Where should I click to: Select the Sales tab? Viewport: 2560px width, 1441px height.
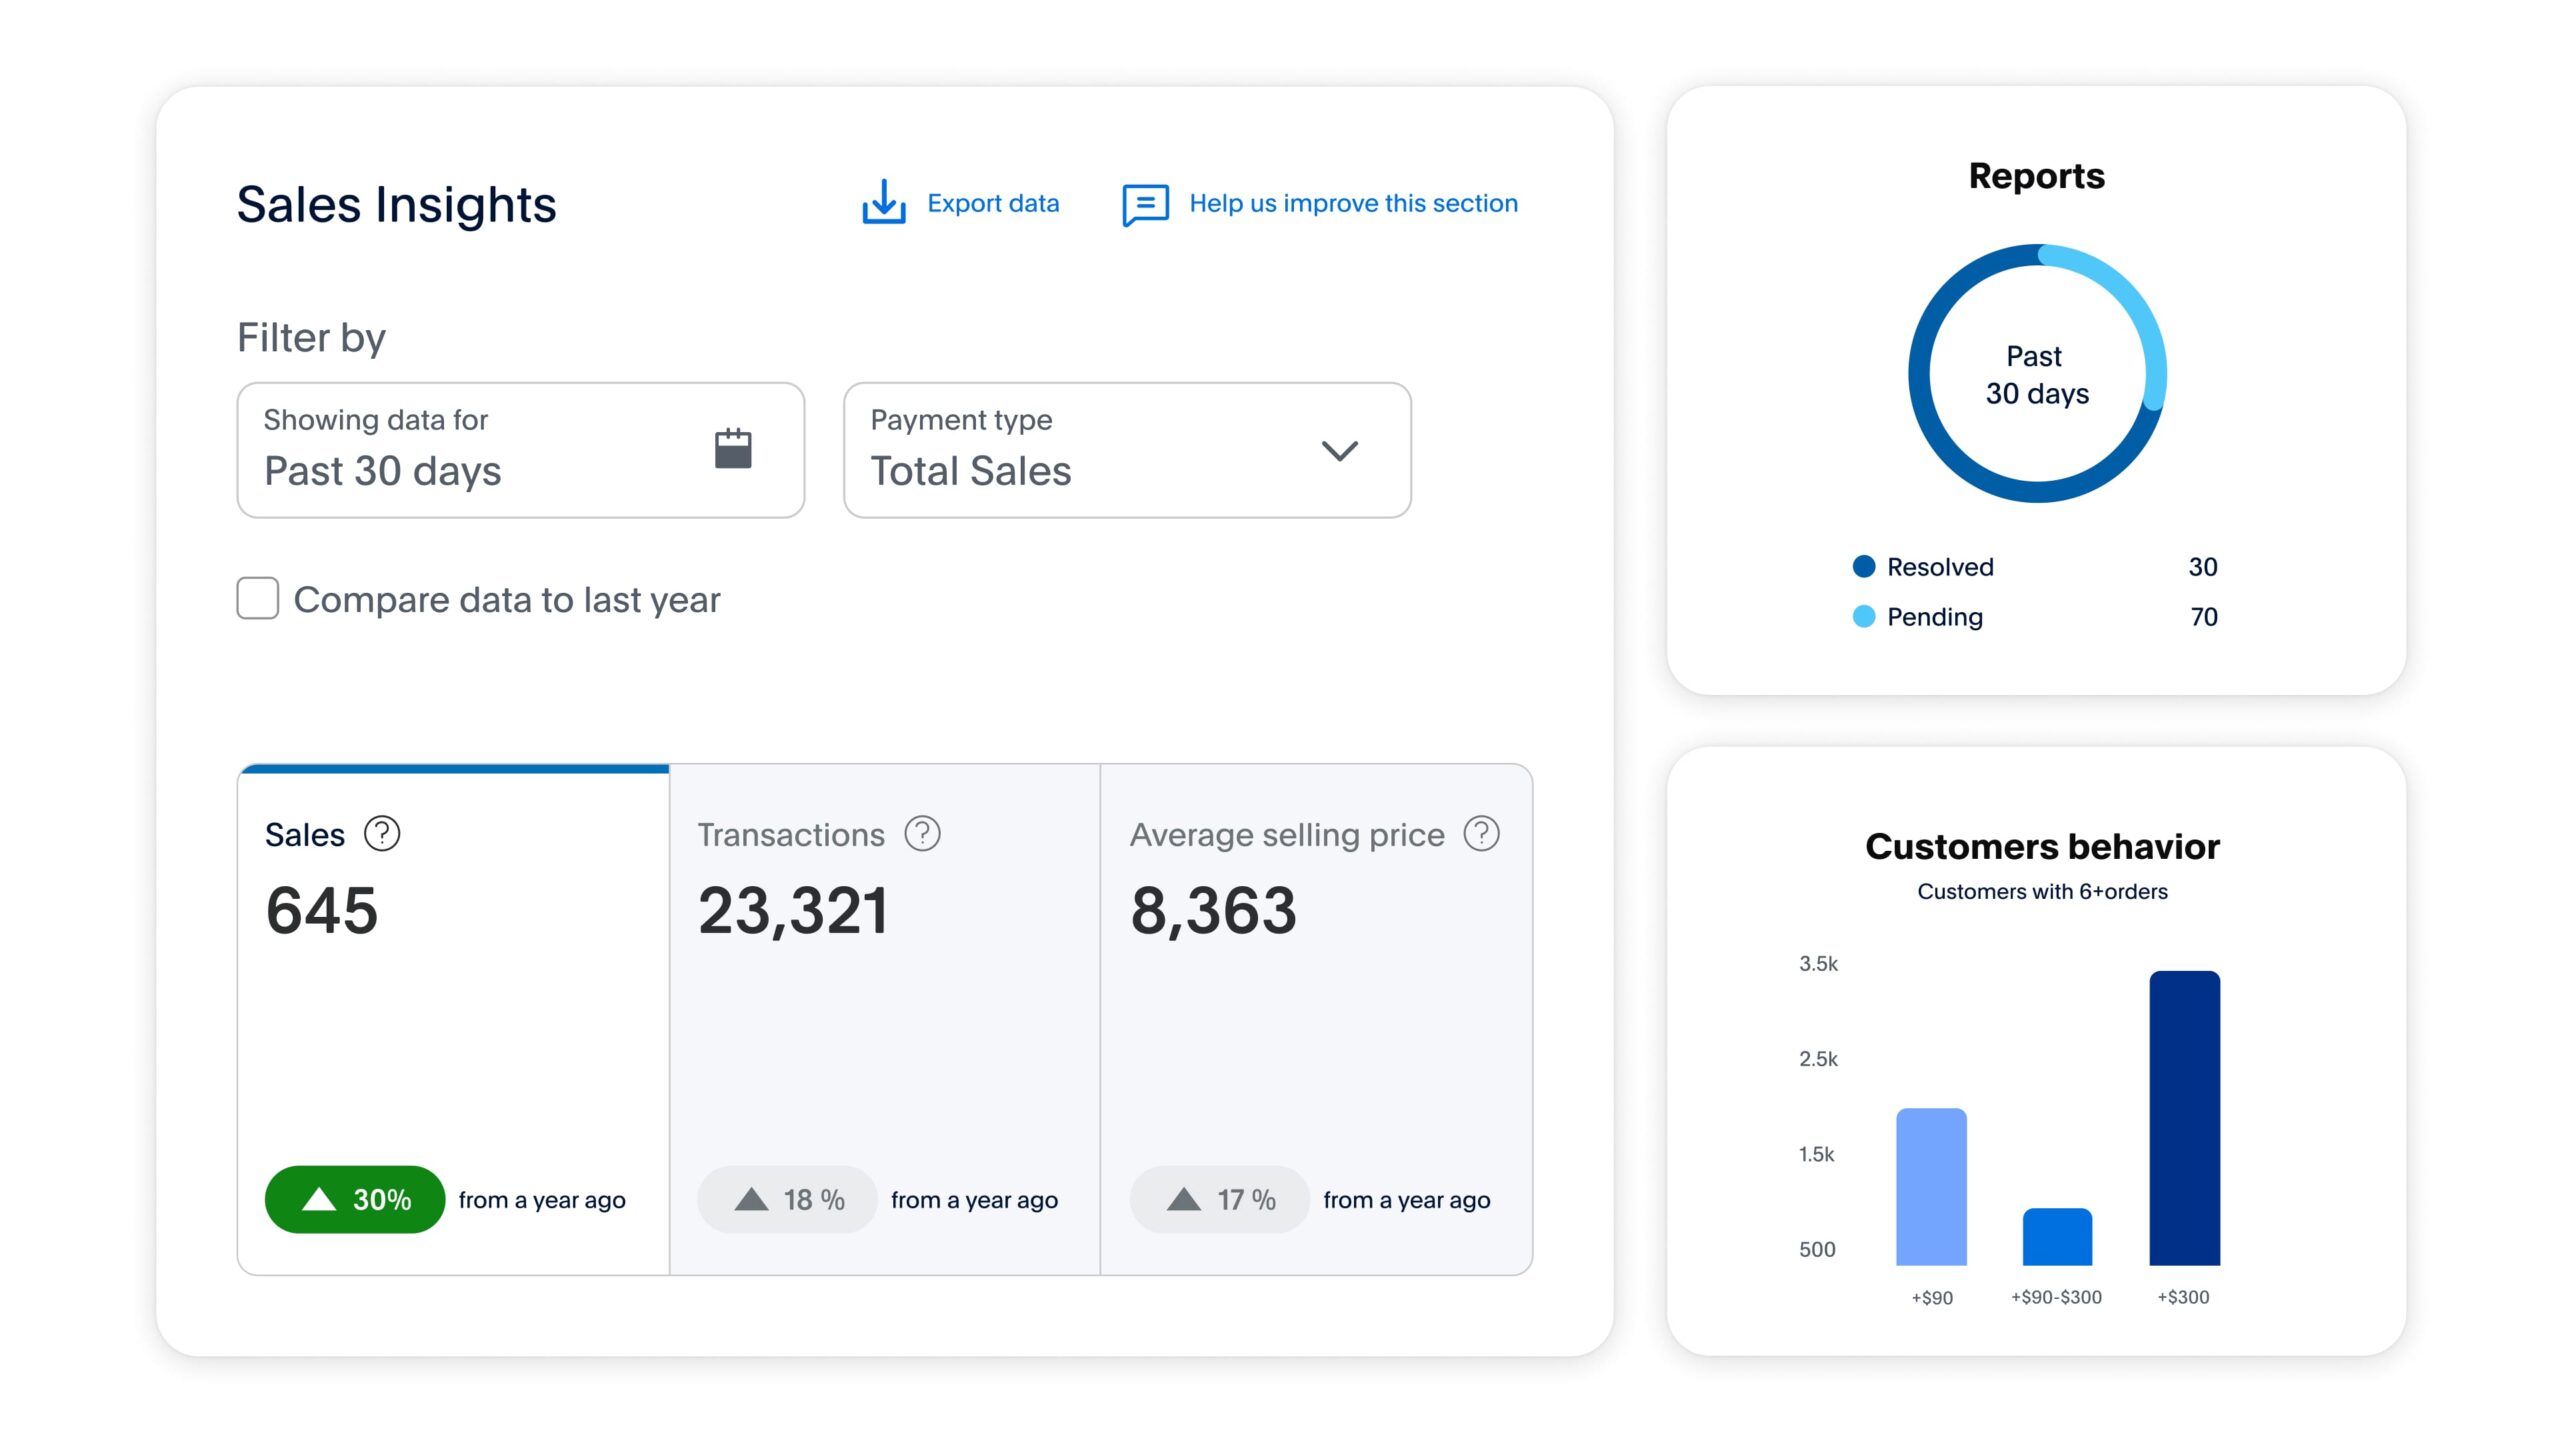(x=453, y=1019)
